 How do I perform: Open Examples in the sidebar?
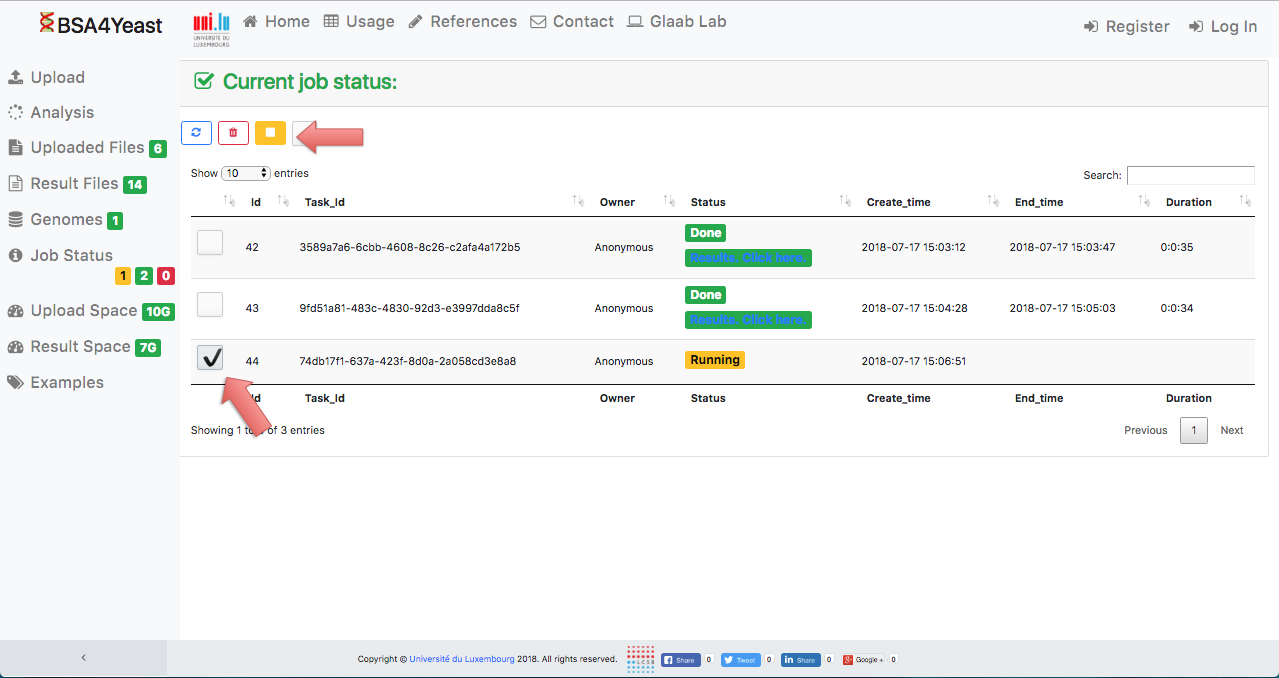[x=66, y=383]
